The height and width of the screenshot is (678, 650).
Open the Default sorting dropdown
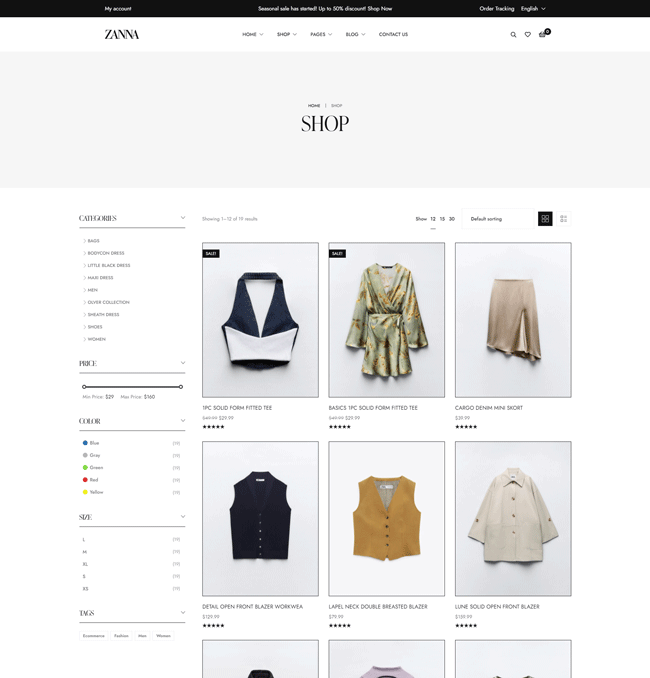pyautogui.click(x=498, y=219)
